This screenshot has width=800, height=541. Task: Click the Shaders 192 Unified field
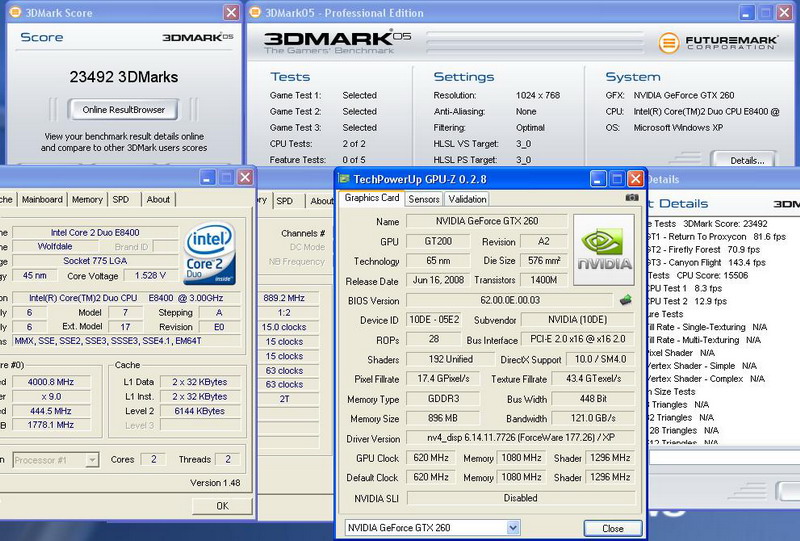(451, 359)
